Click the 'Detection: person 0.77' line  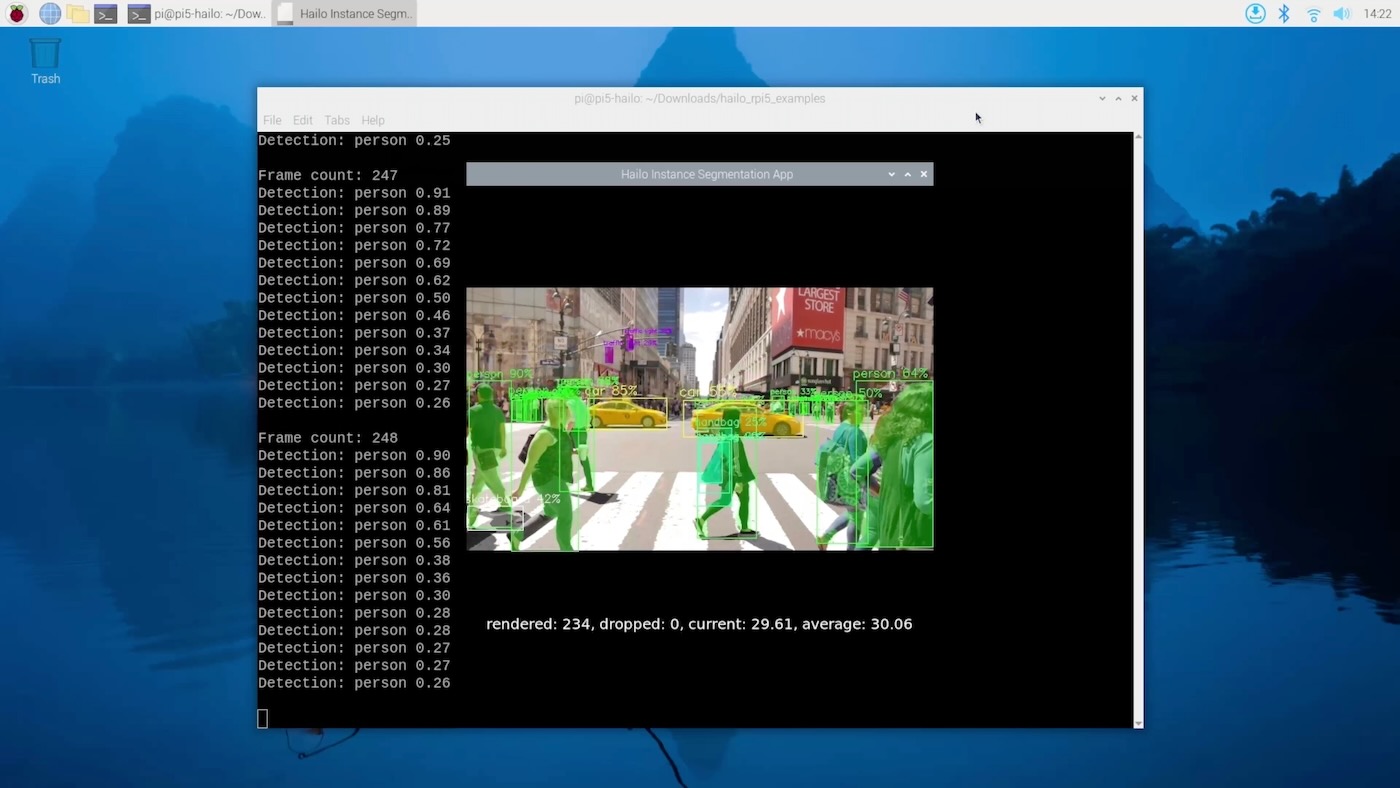(354, 228)
